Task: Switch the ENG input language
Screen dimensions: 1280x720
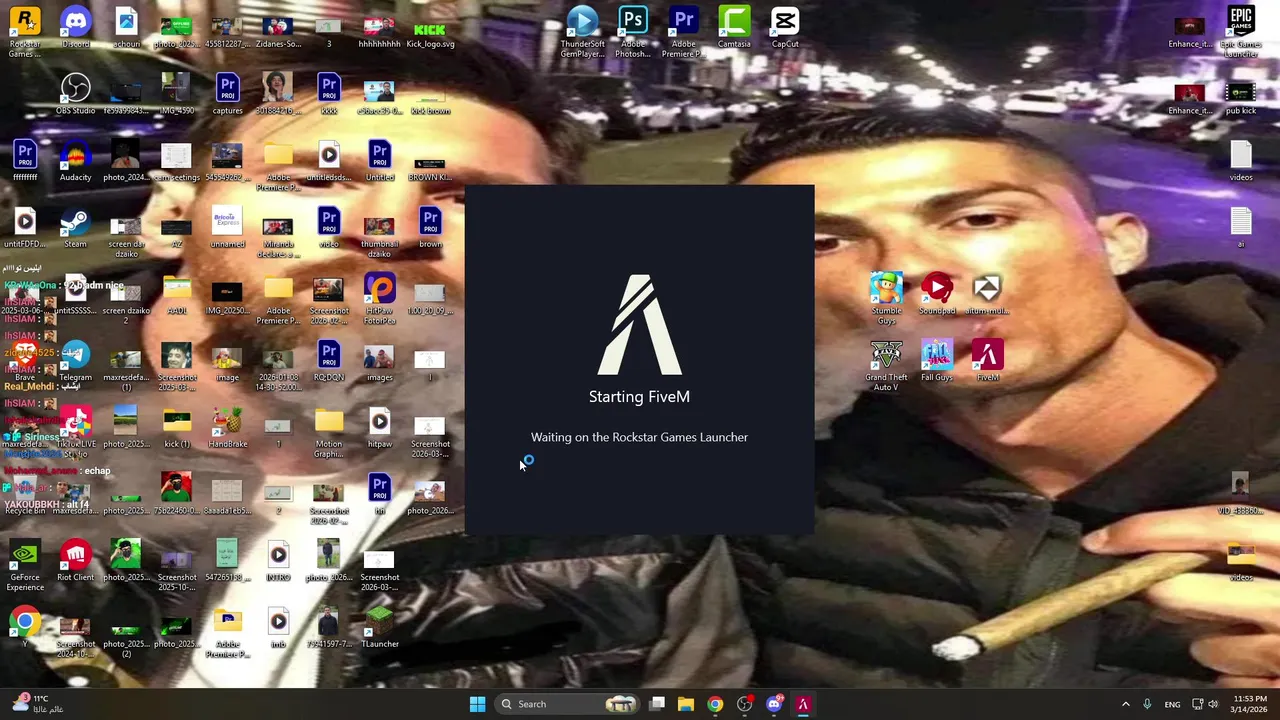Action: [1172, 704]
